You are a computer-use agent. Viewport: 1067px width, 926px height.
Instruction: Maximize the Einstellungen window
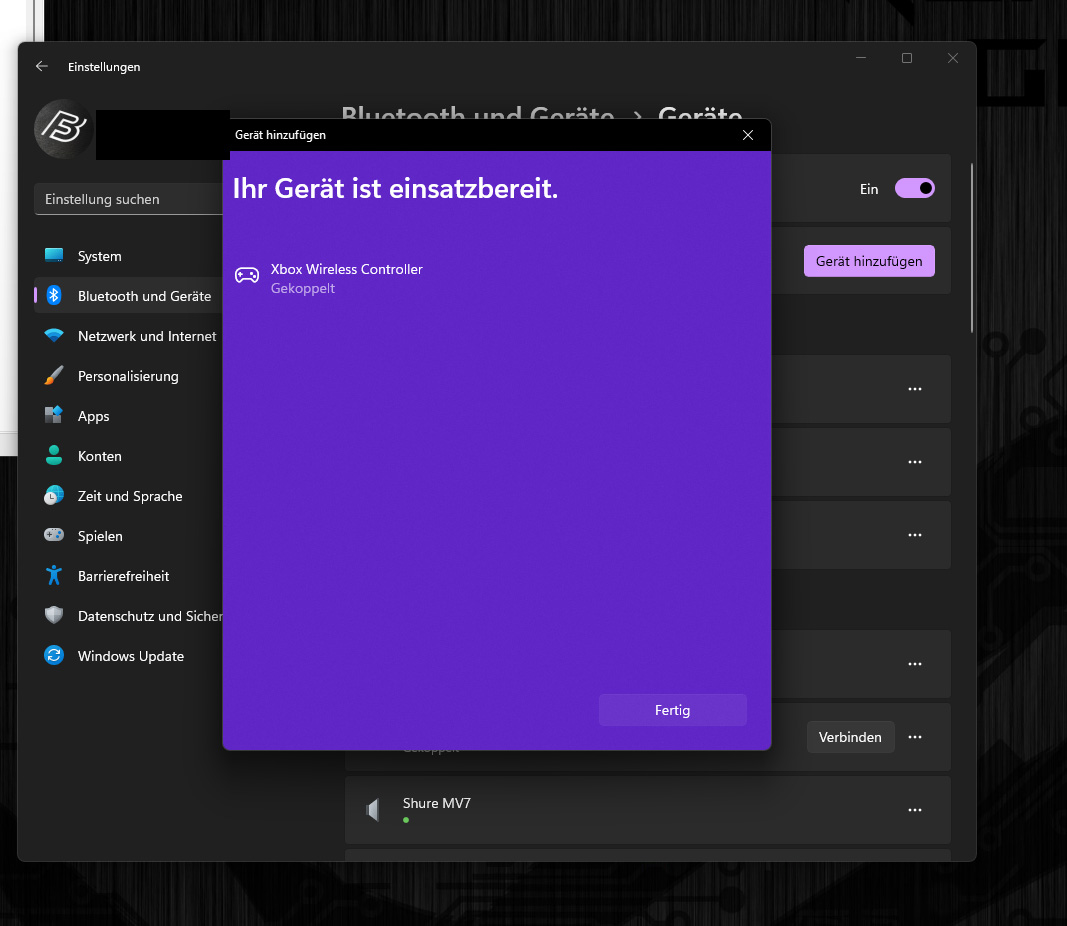click(x=906, y=58)
